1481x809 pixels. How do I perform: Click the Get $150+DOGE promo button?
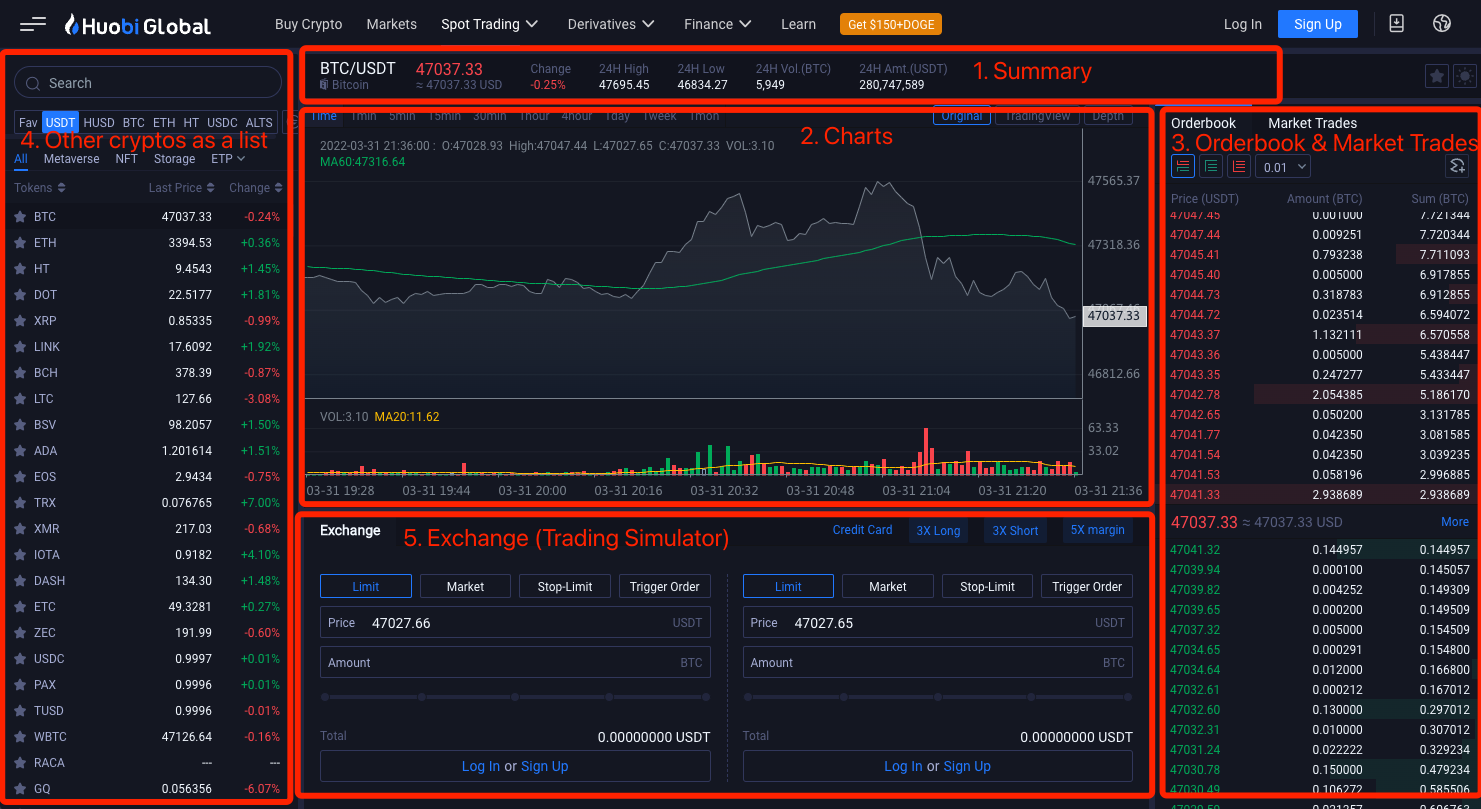click(x=890, y=24)
